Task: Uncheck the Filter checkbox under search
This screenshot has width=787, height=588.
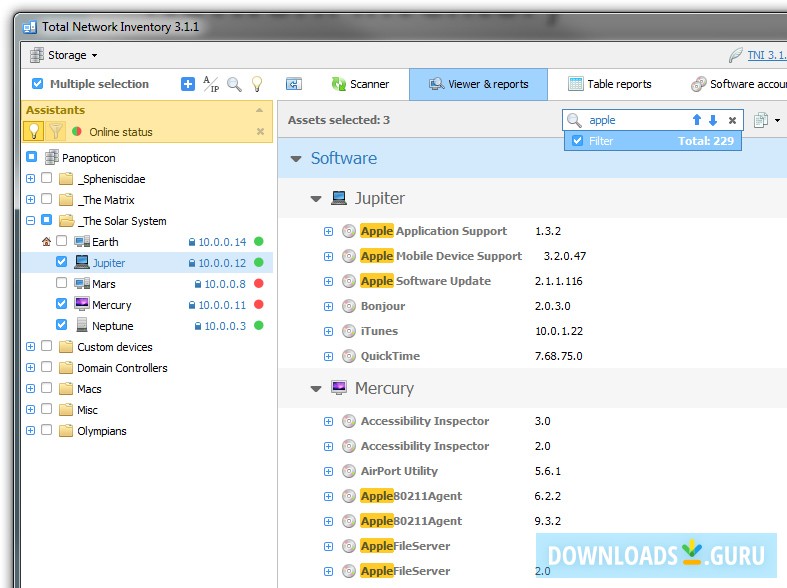Action: pos(577,141)
